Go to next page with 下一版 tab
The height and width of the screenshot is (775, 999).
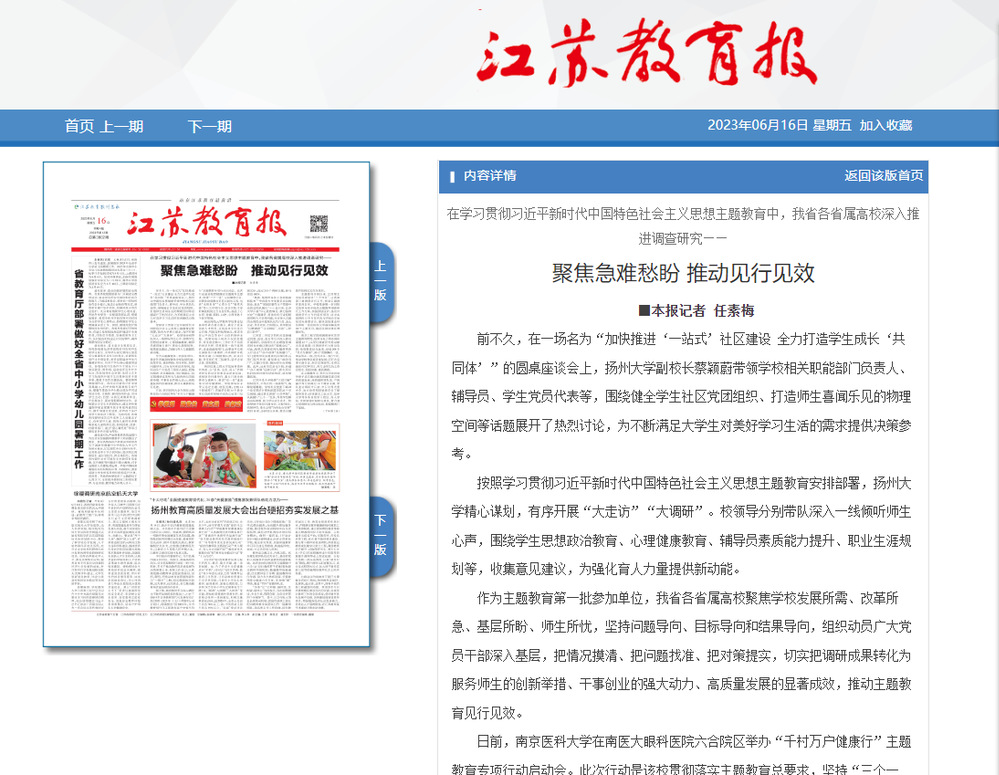(x=380, y=535)
